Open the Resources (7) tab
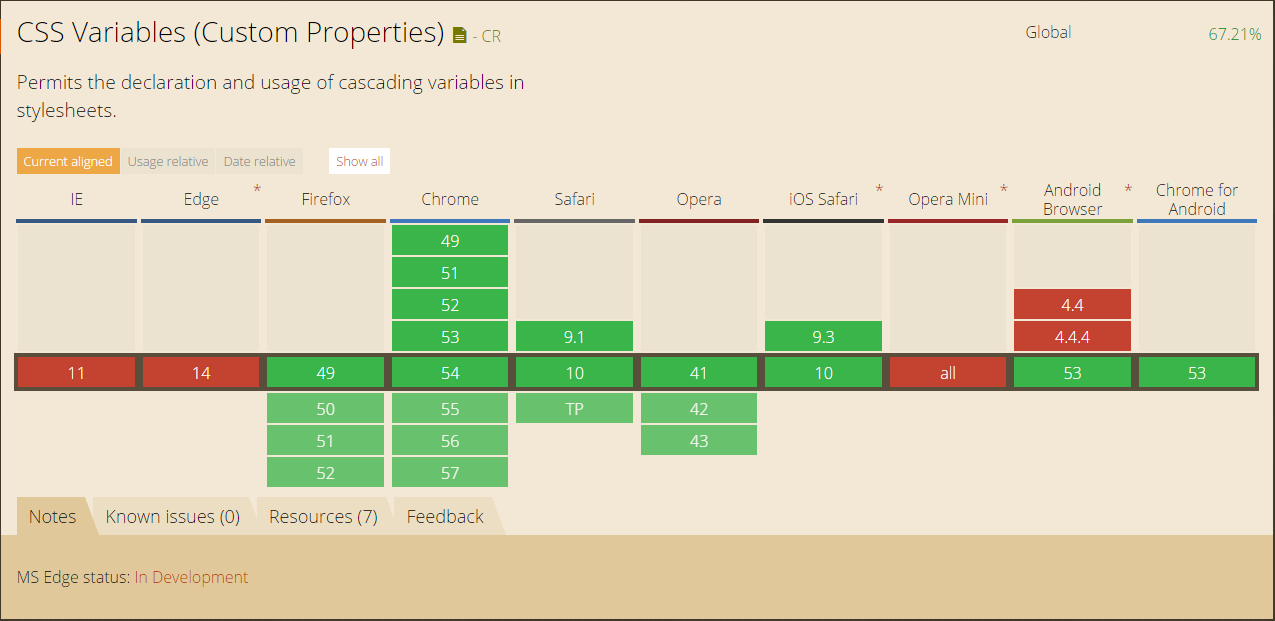 coord(323,516)
